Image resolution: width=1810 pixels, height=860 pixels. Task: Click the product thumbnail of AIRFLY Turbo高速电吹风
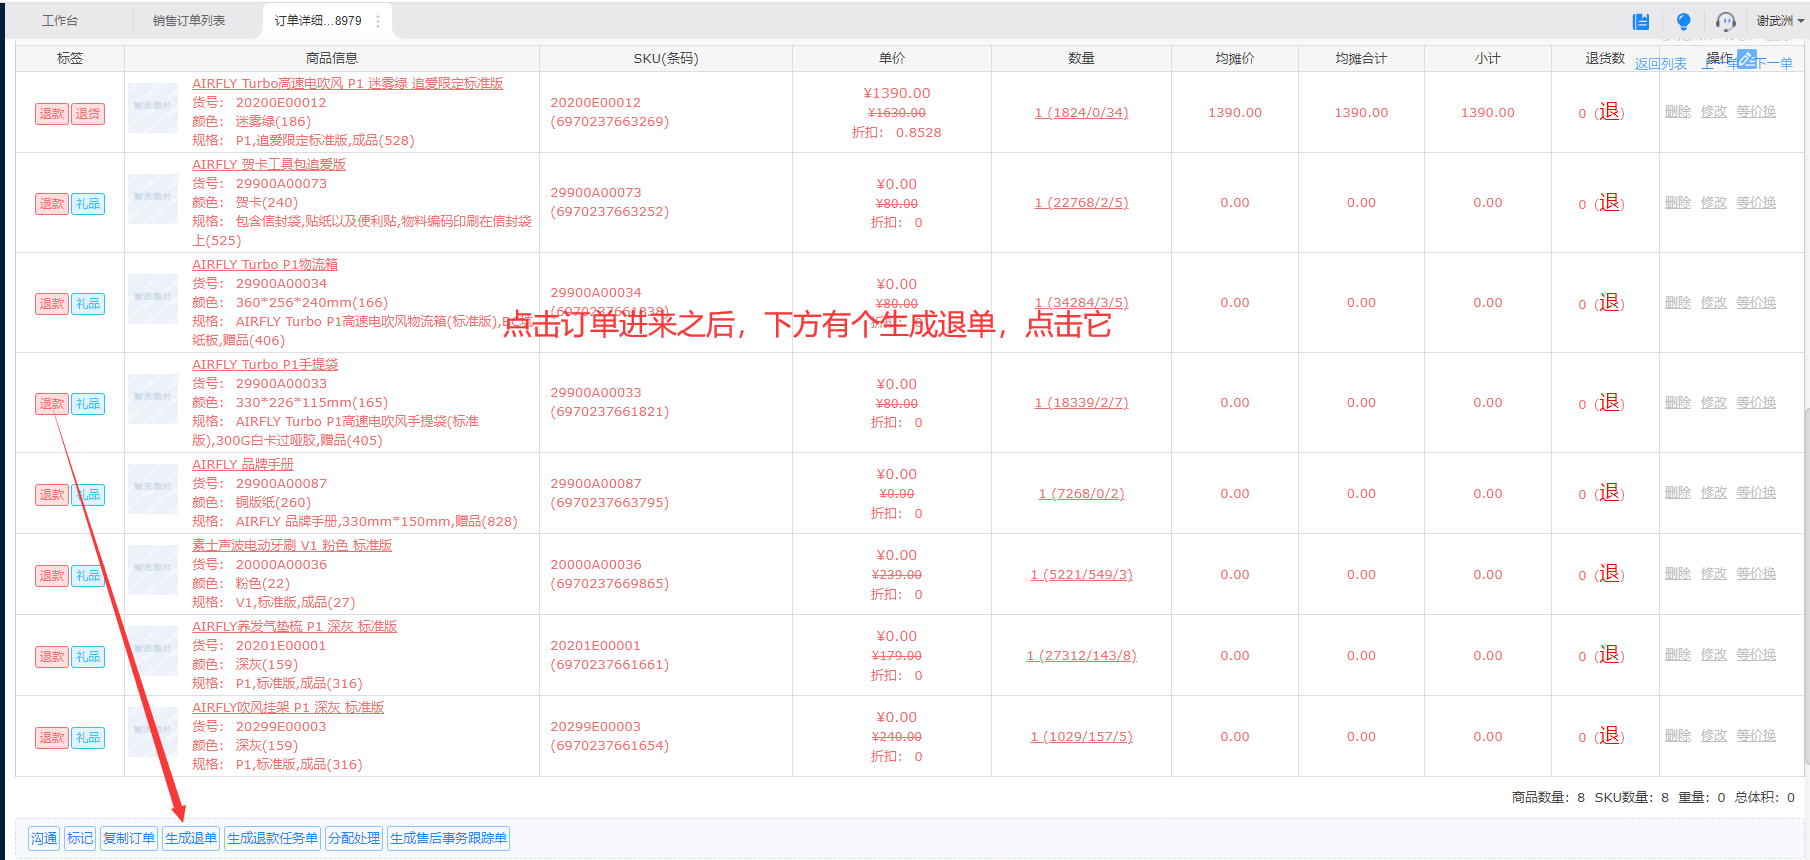(x=153, y=108)
